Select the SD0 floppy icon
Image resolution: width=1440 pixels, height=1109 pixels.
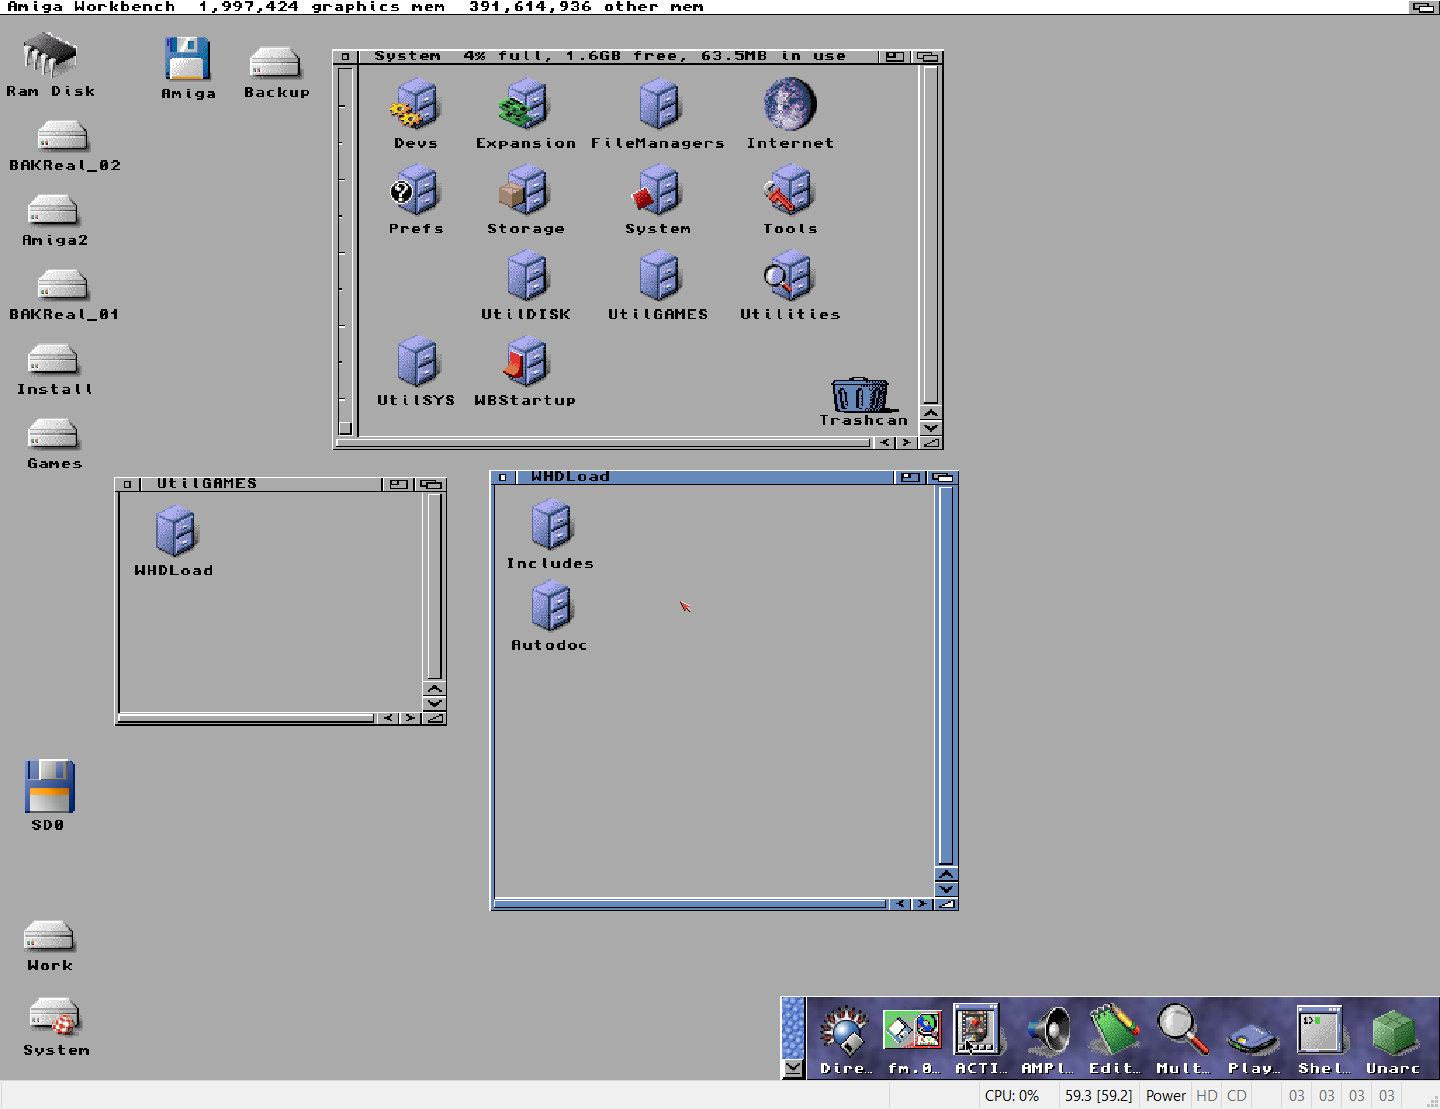click(49, 787)
